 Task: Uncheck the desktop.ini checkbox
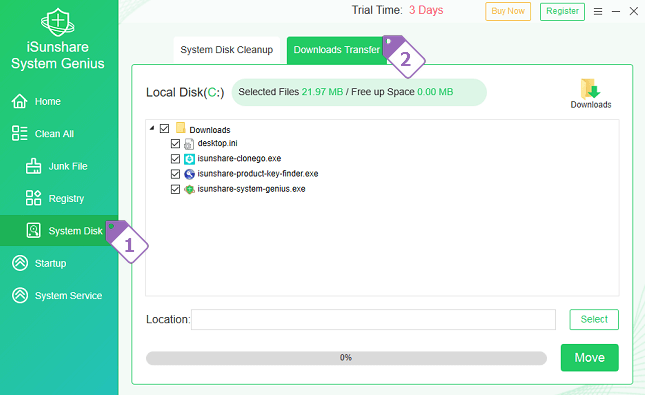pos(175,144)
